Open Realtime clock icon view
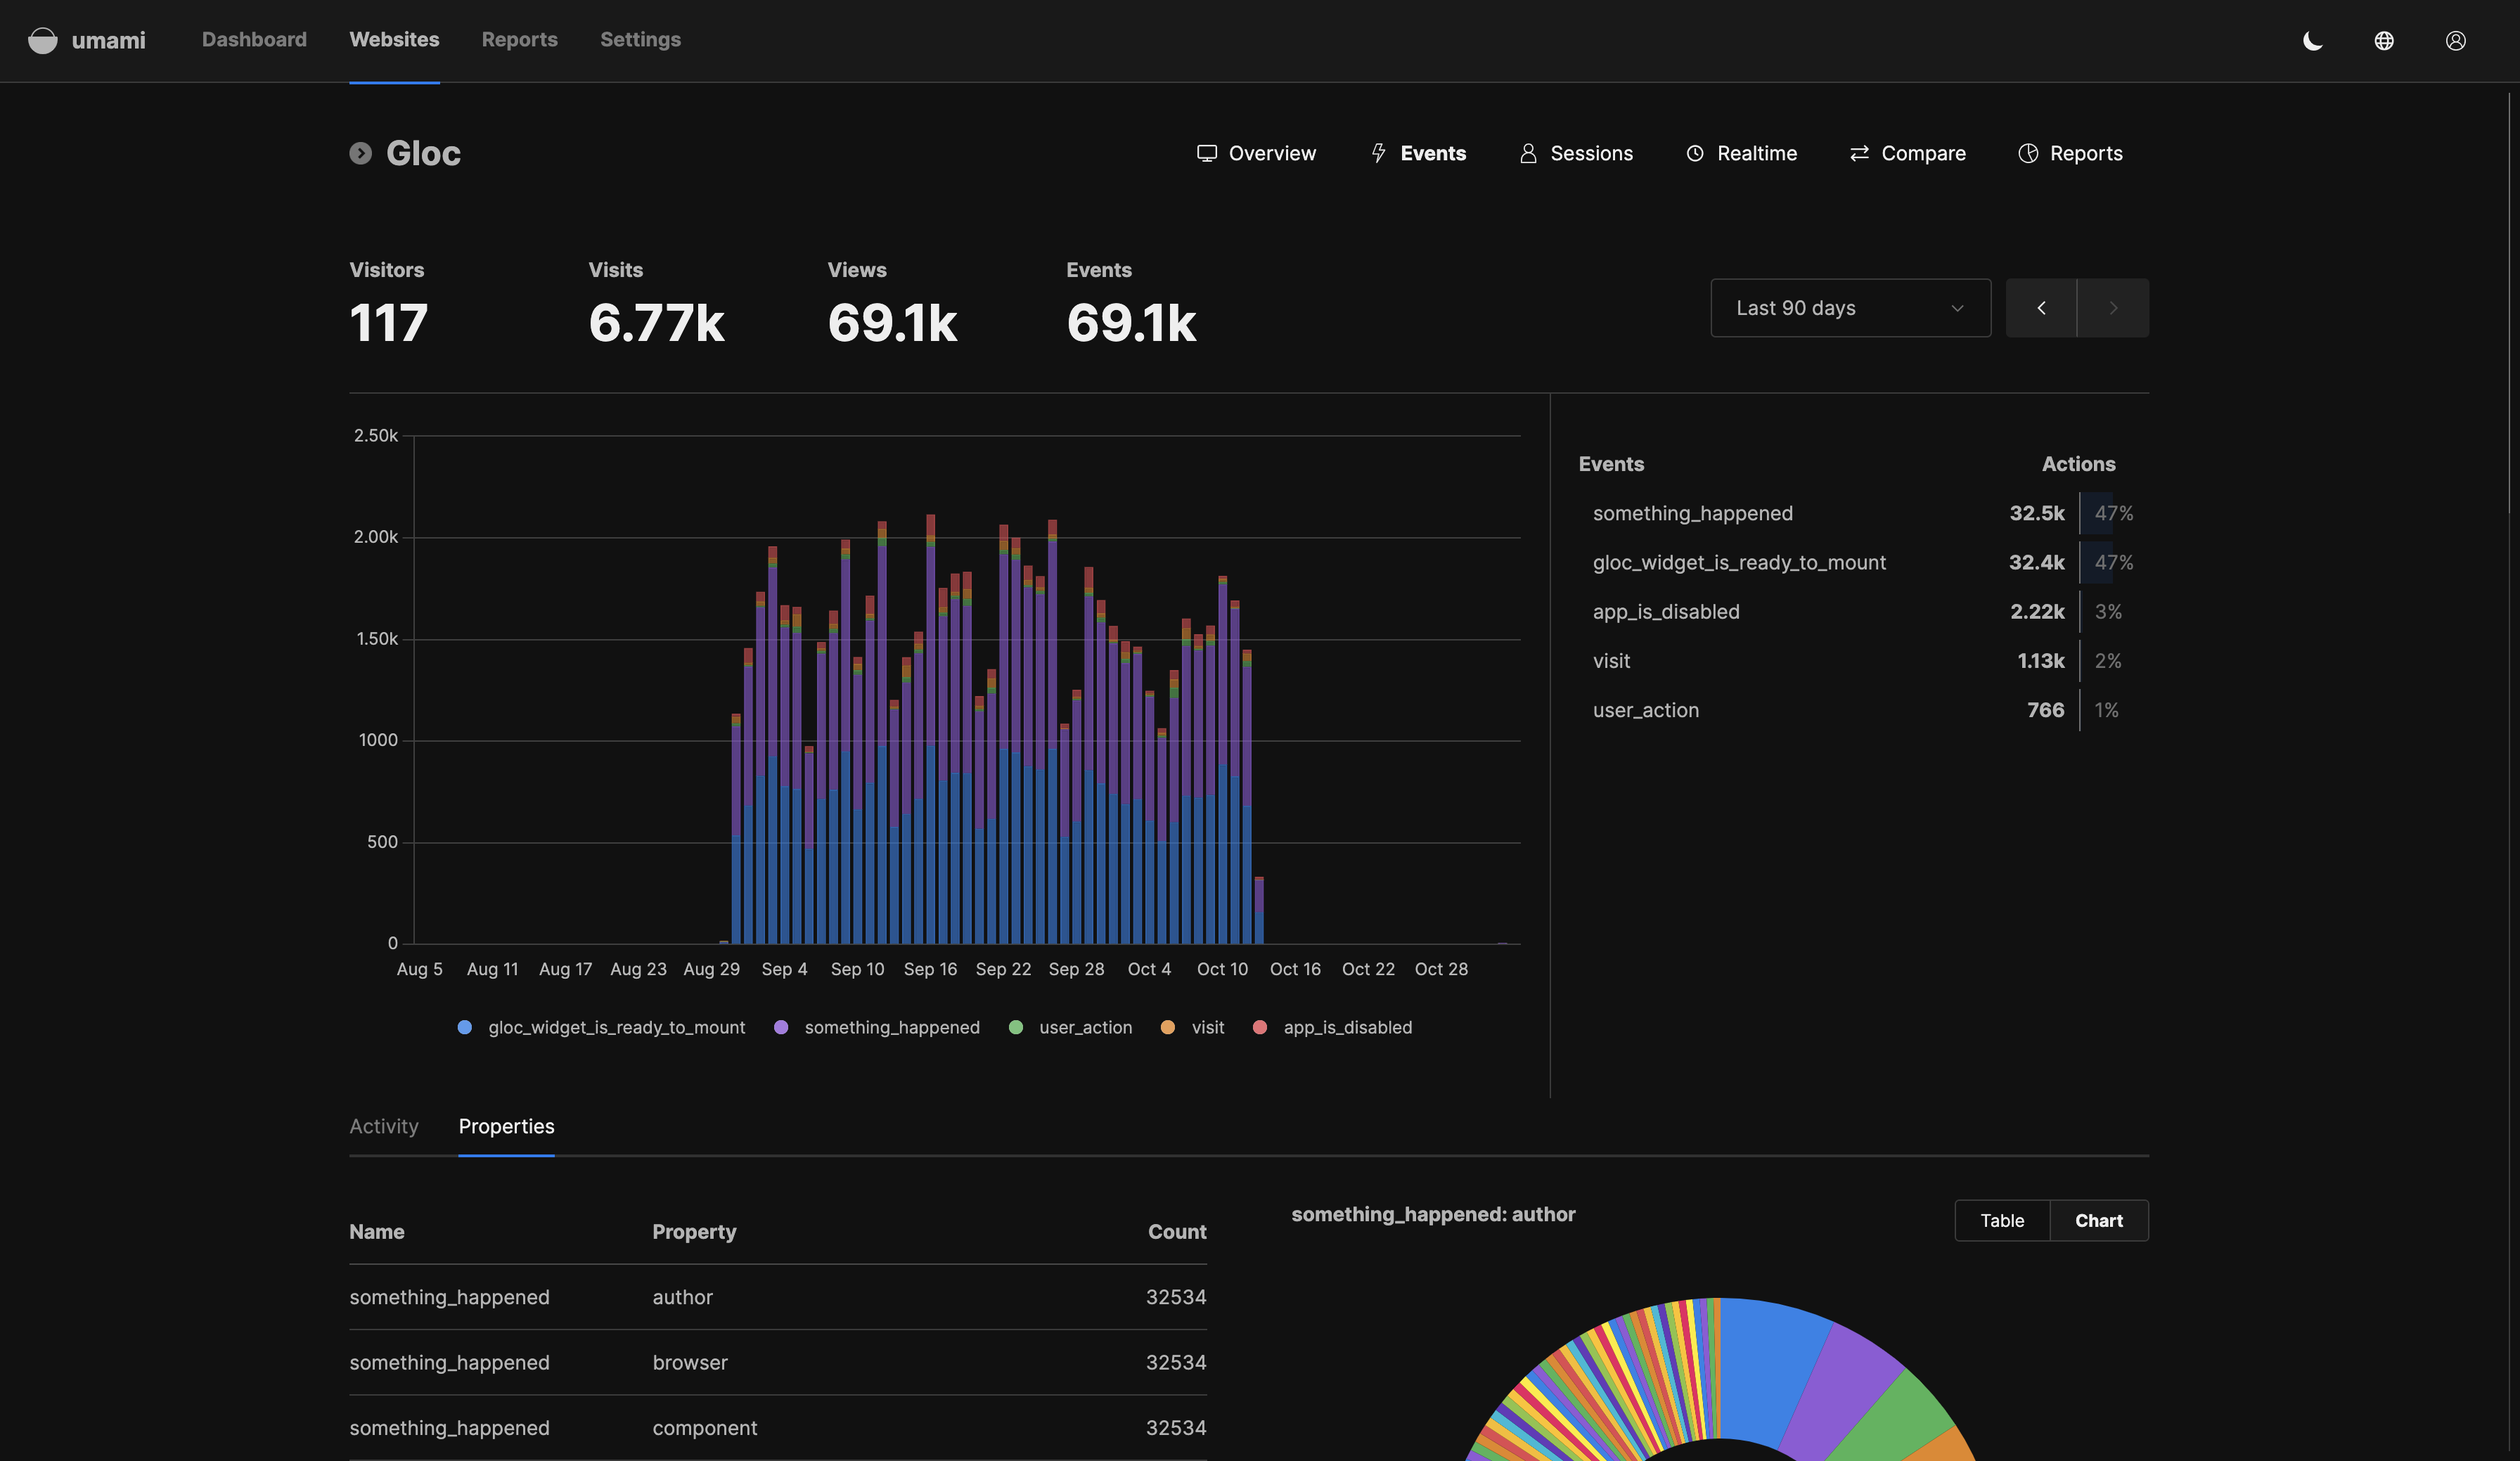This screenshot has height=1461, width=2520. (1741, 153)
